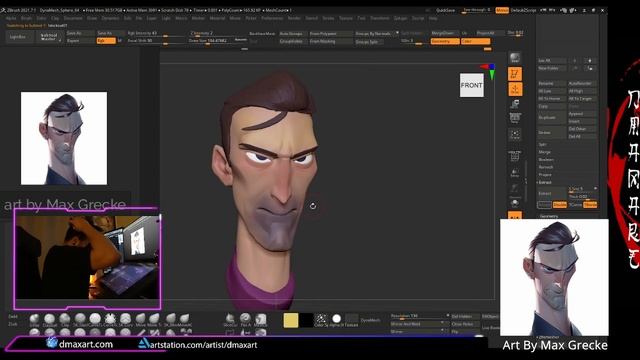
Task: Toggle the M channel button next to Rgb
Action: 120,41
